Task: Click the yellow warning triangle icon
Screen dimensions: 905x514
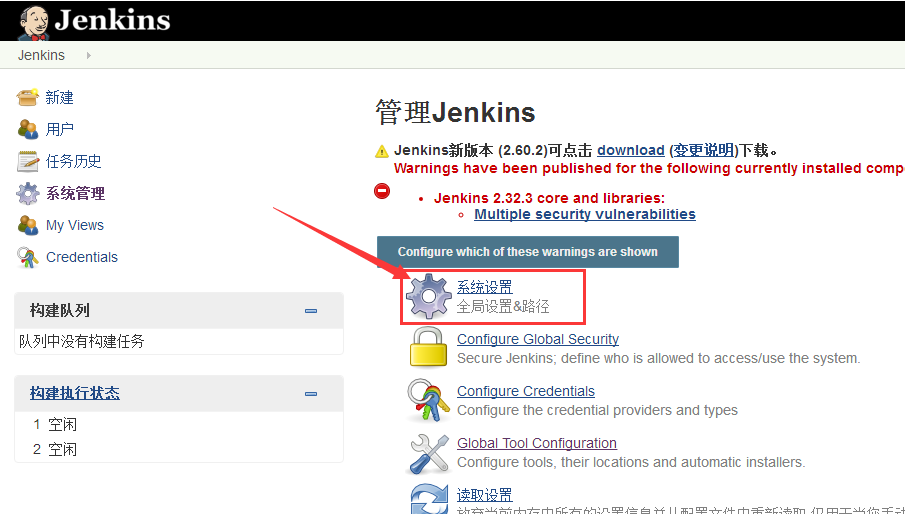Action: pos(382,152)
